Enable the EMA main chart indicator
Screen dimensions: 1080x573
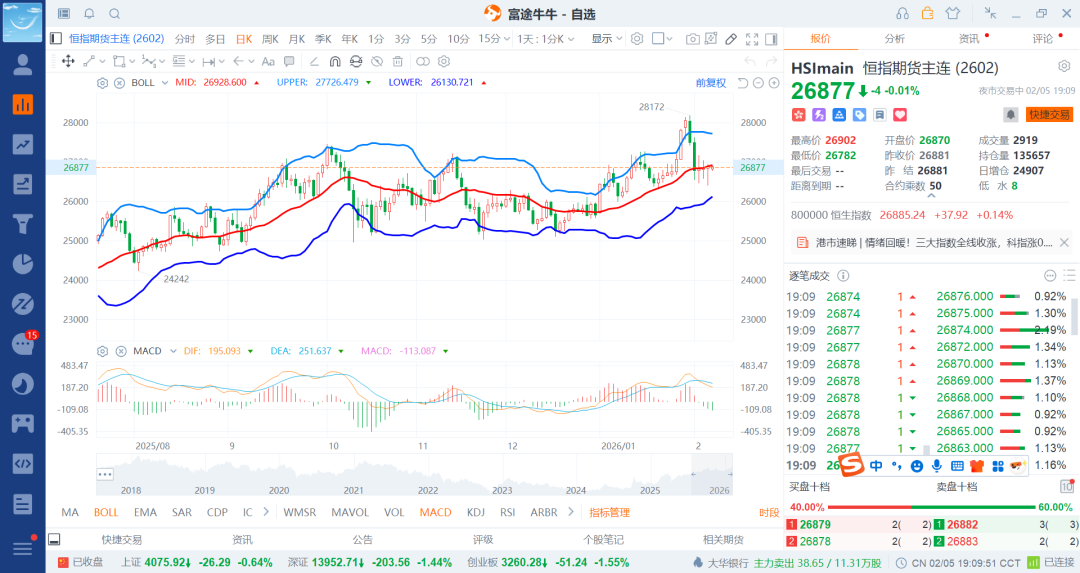[145, 512]
